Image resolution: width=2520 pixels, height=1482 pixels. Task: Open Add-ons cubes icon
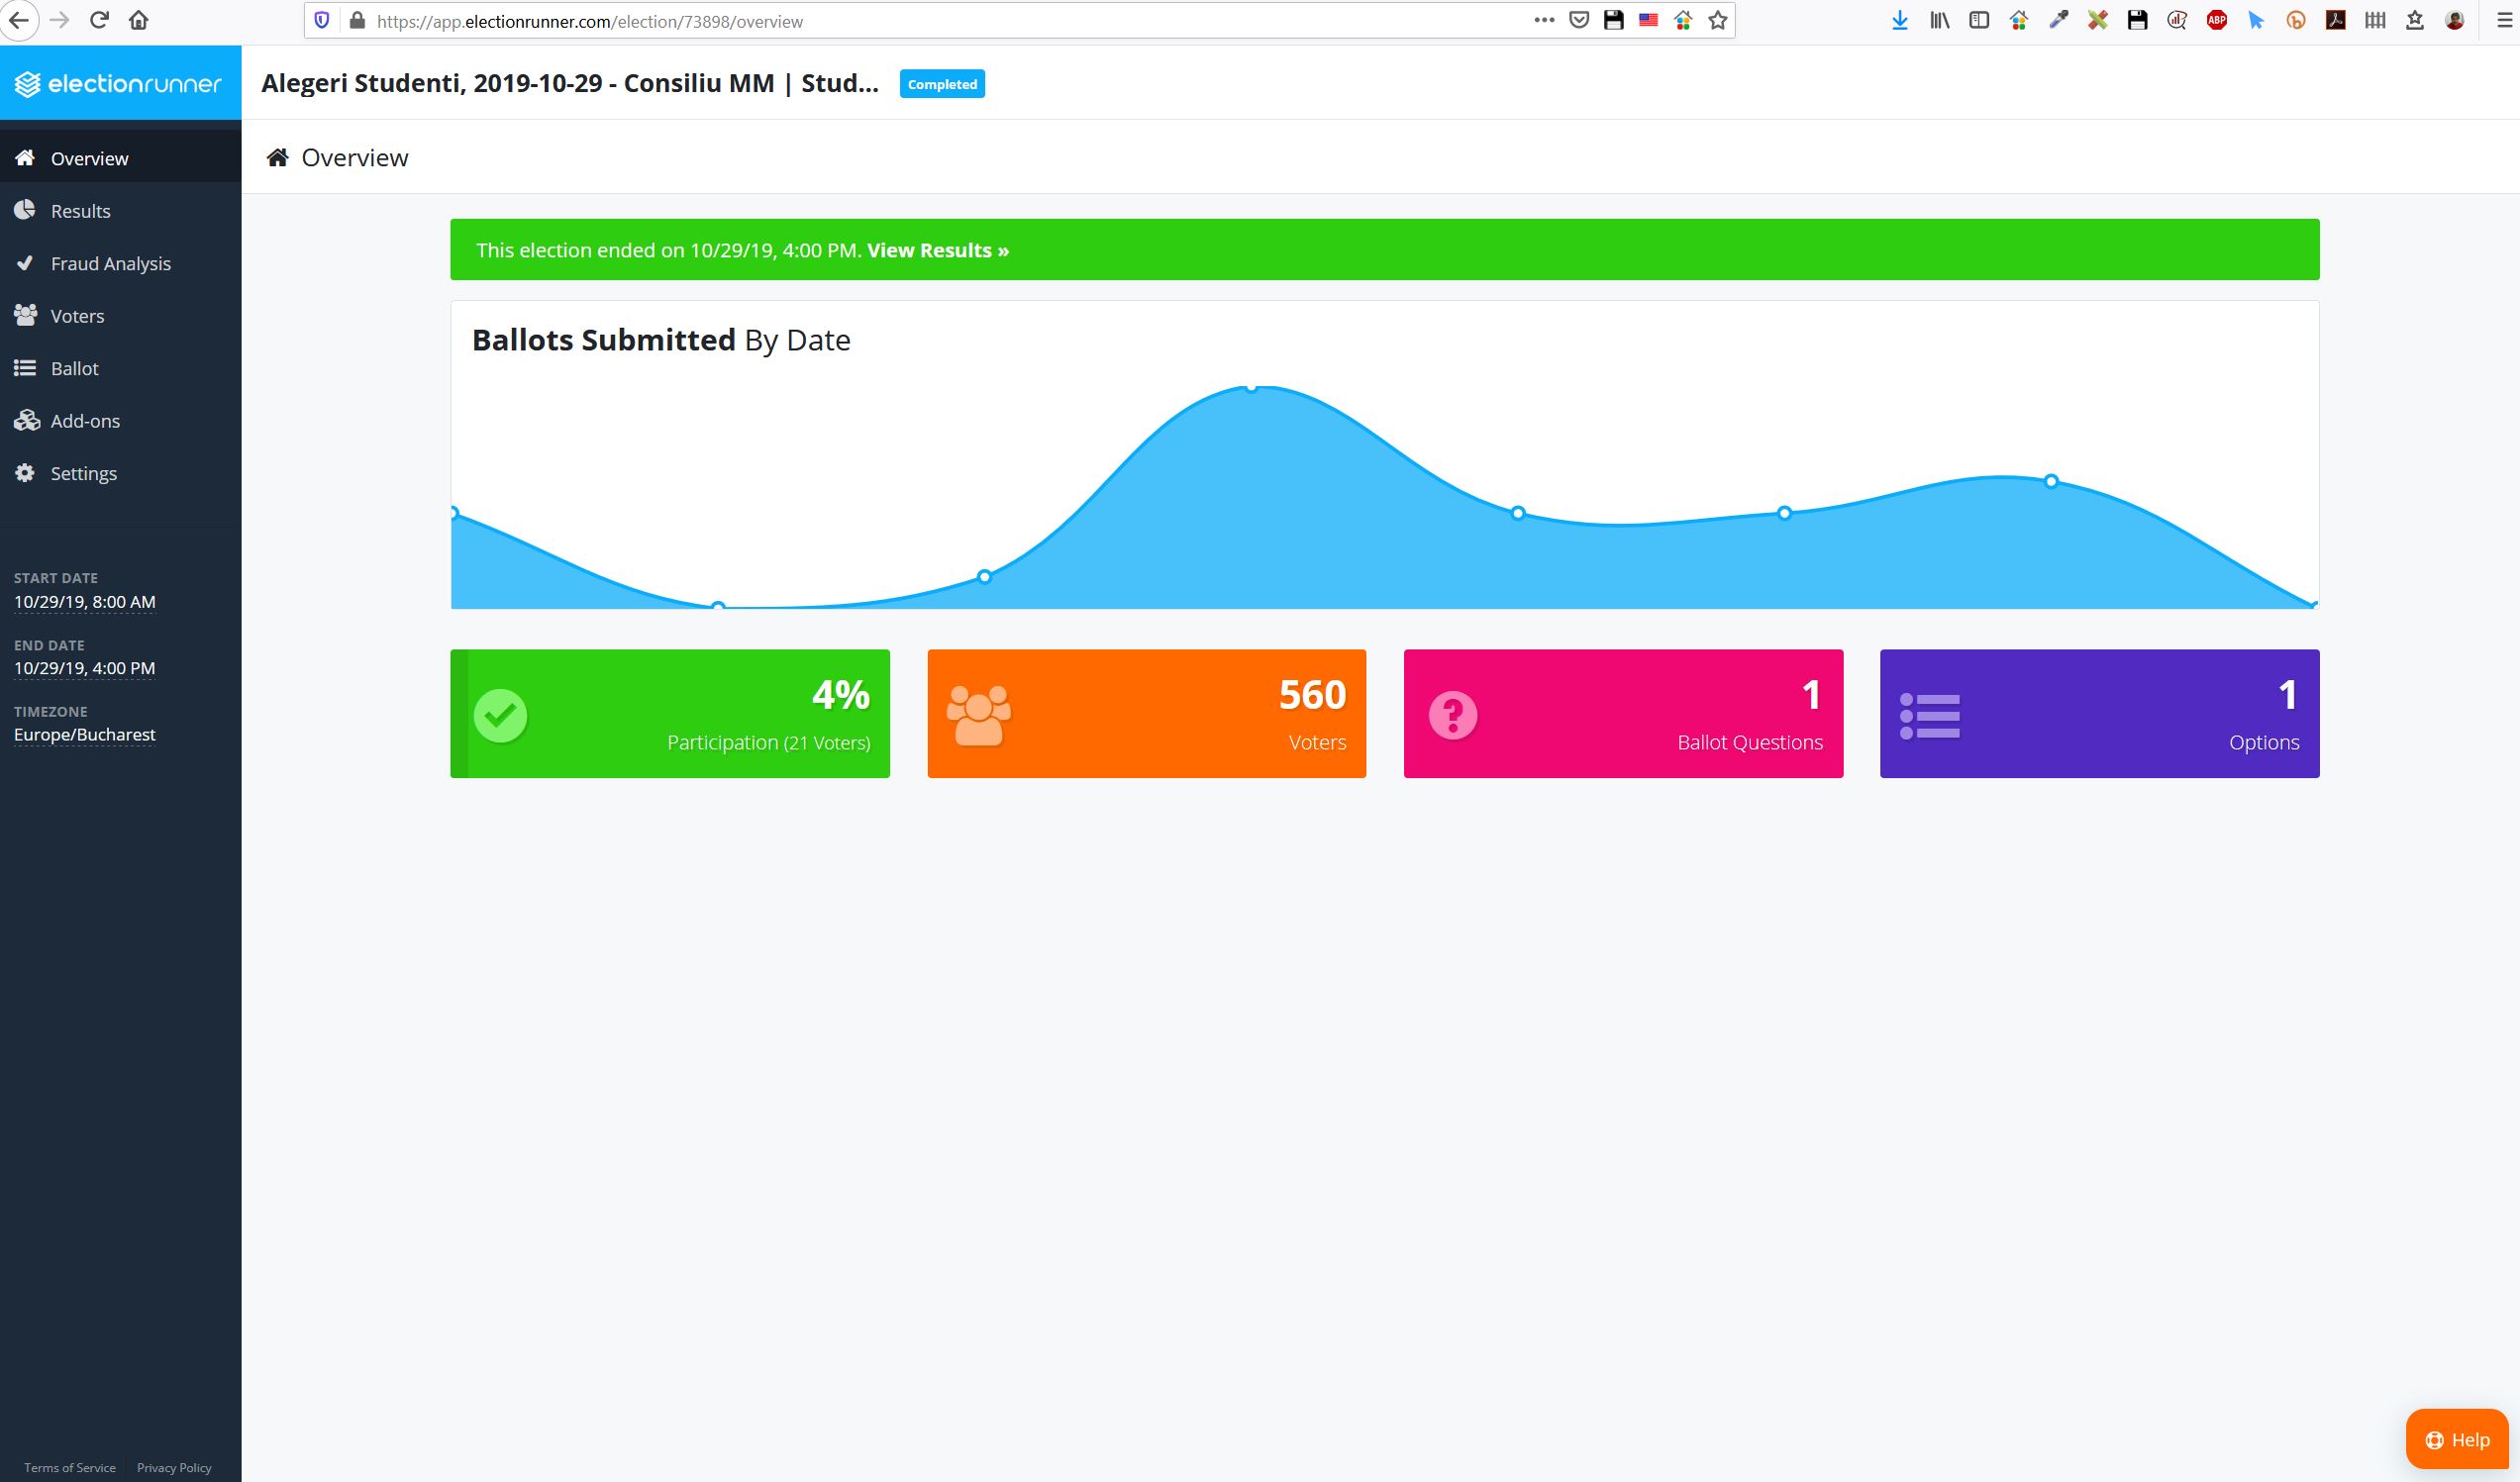(x=26, y=420)
